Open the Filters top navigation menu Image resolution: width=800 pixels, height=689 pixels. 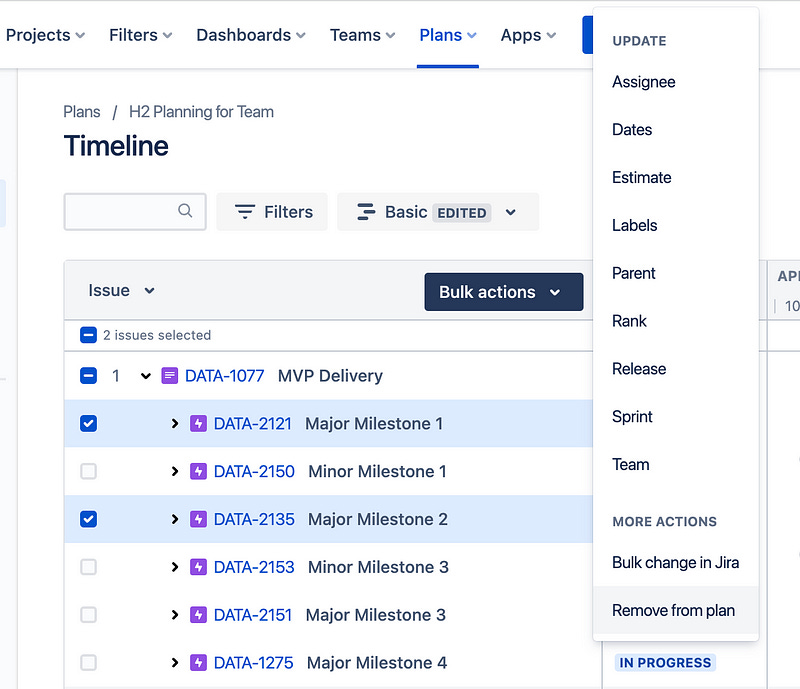(141, 35)
